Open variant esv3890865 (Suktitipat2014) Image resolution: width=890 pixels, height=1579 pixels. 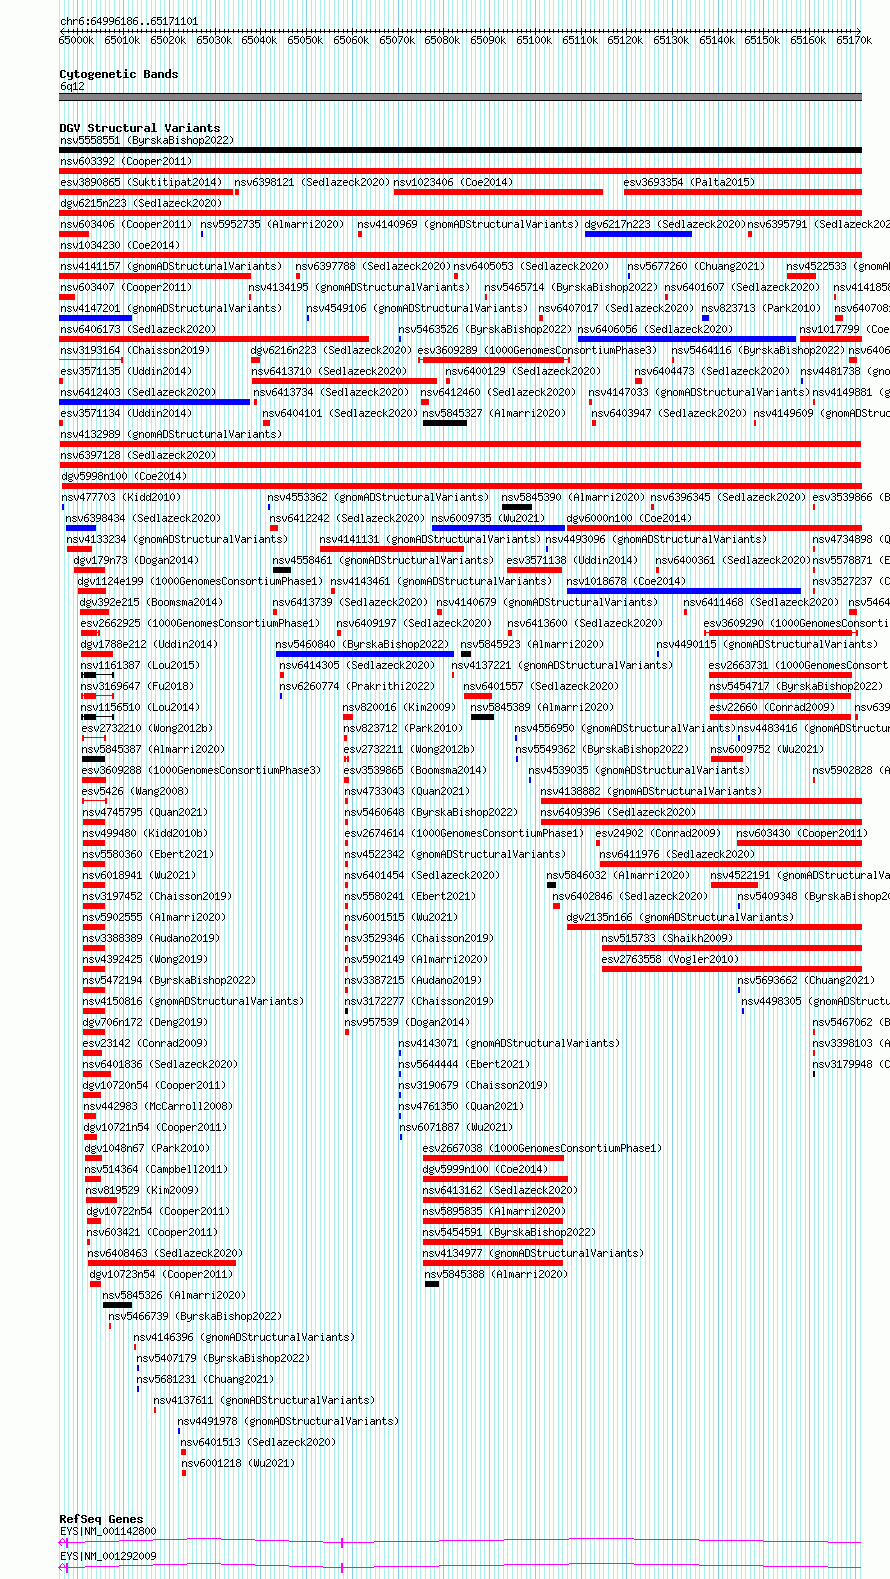[x=141, y=182]
